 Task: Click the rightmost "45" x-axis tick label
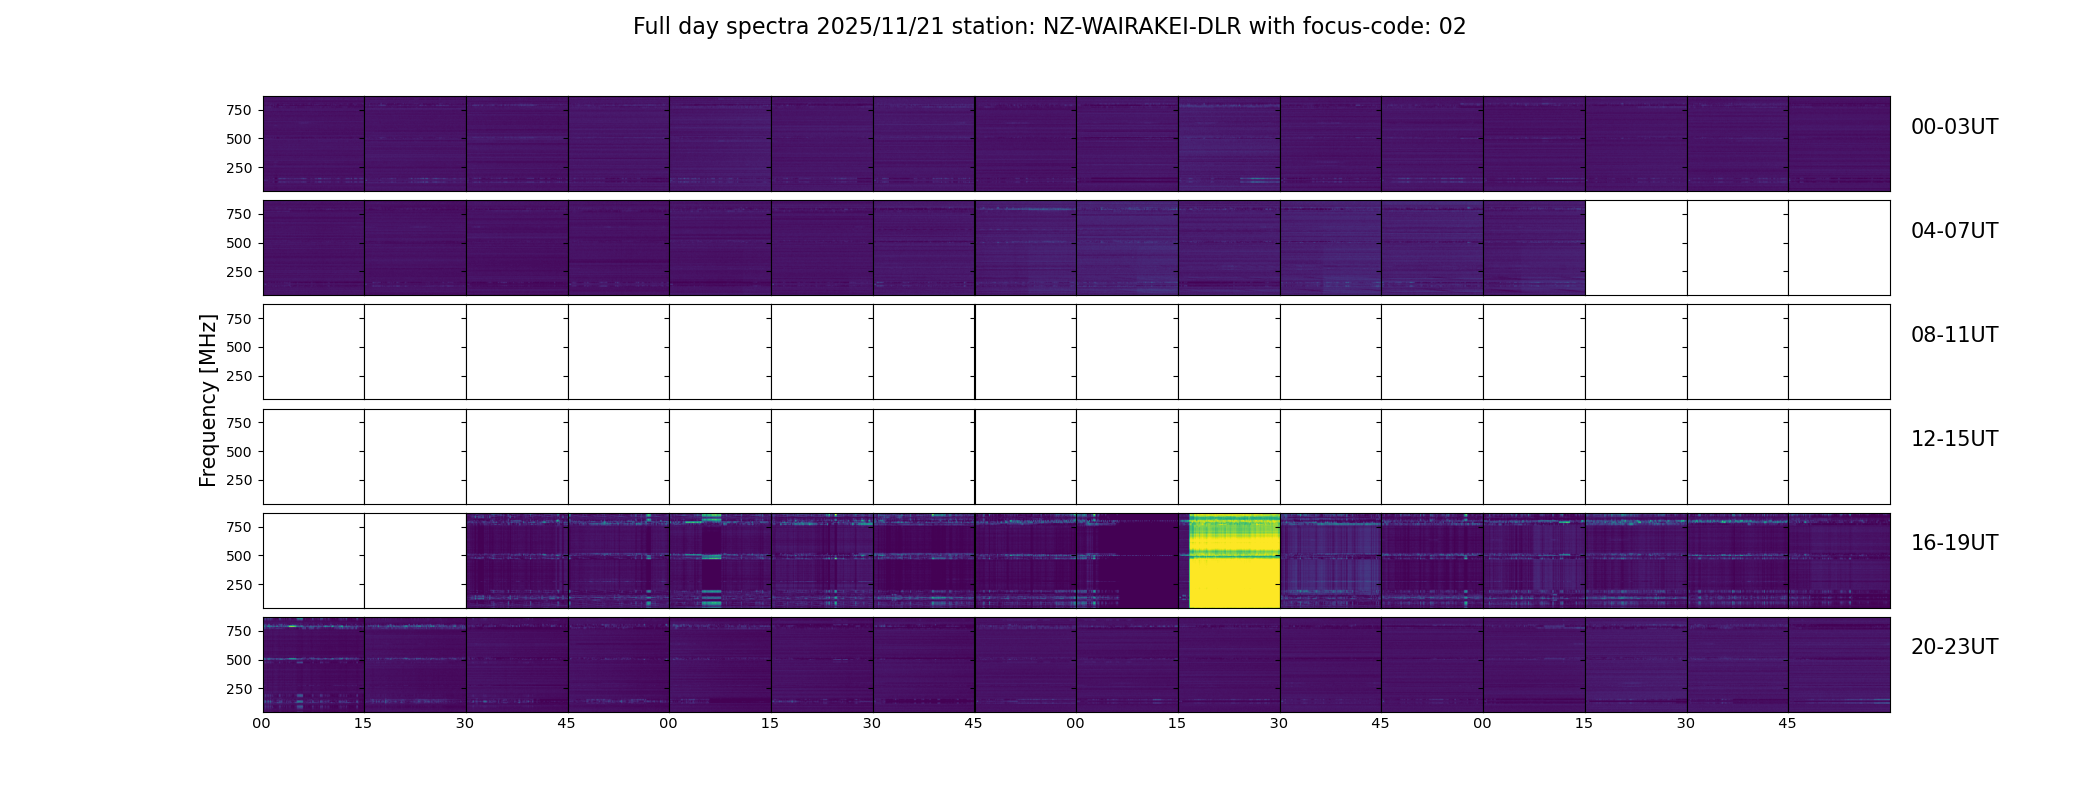pyautogui.click(x=1788, y=723)
